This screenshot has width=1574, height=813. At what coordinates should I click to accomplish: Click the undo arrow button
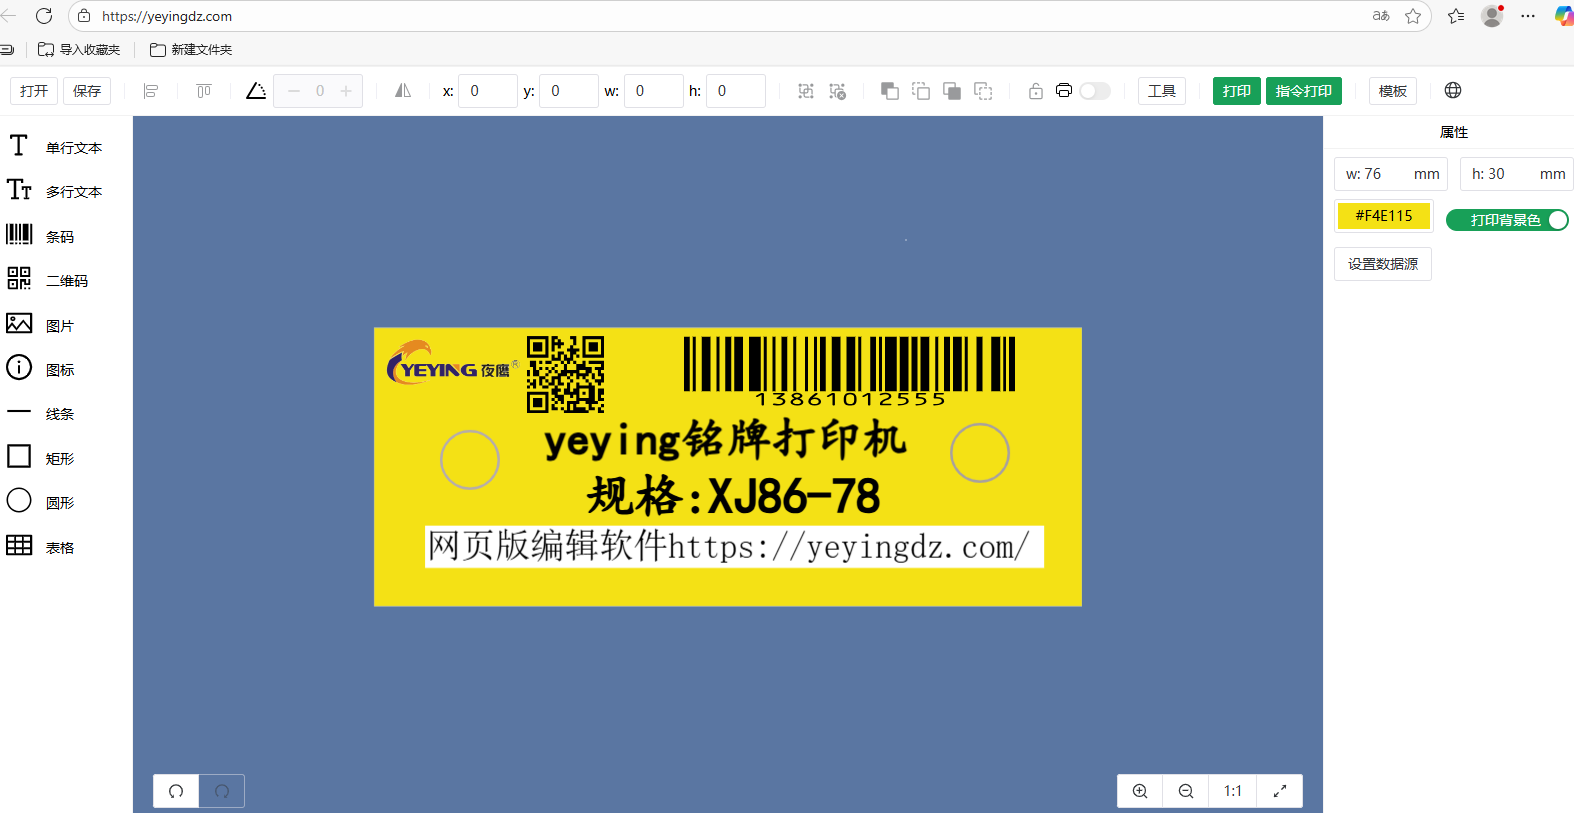click(176, 791)
